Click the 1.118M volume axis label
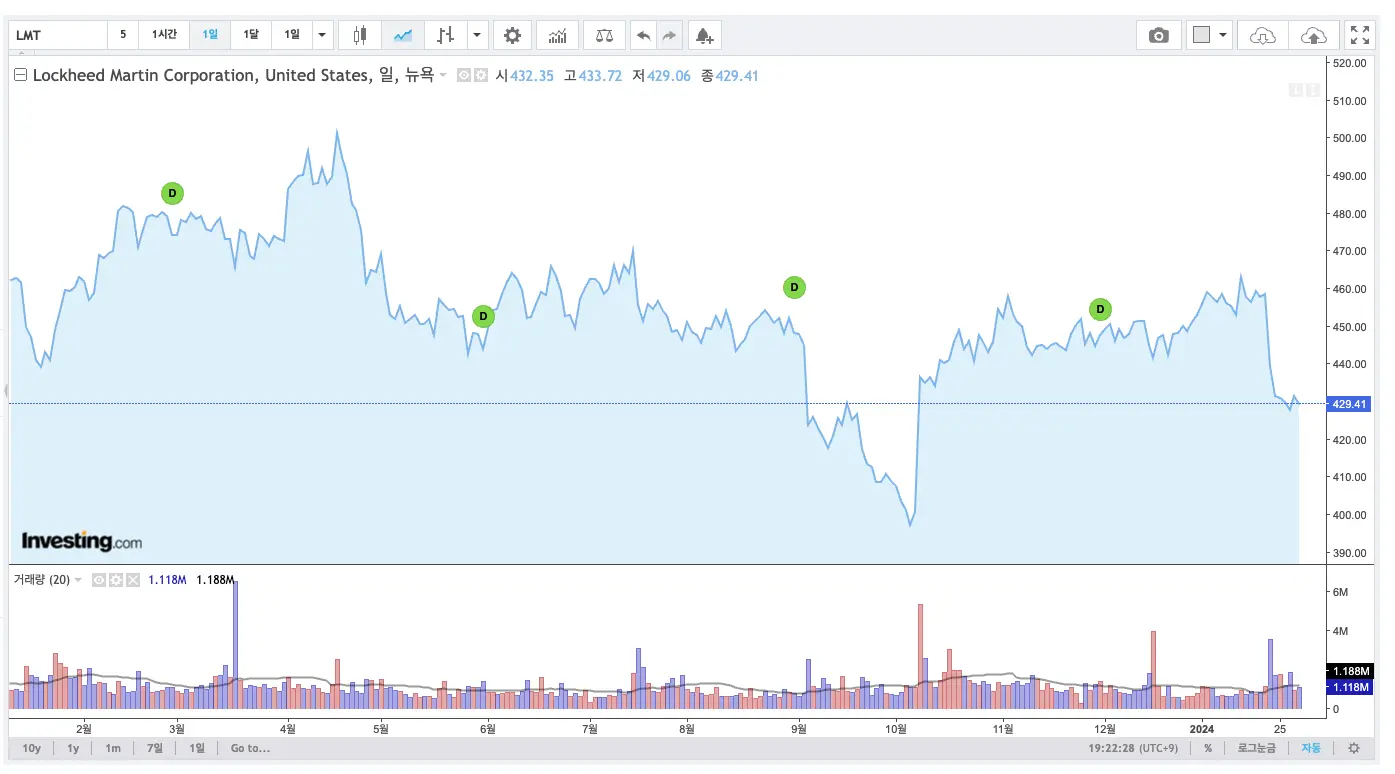Screen dimensions: 1395x774 (x=1348, y=687)
